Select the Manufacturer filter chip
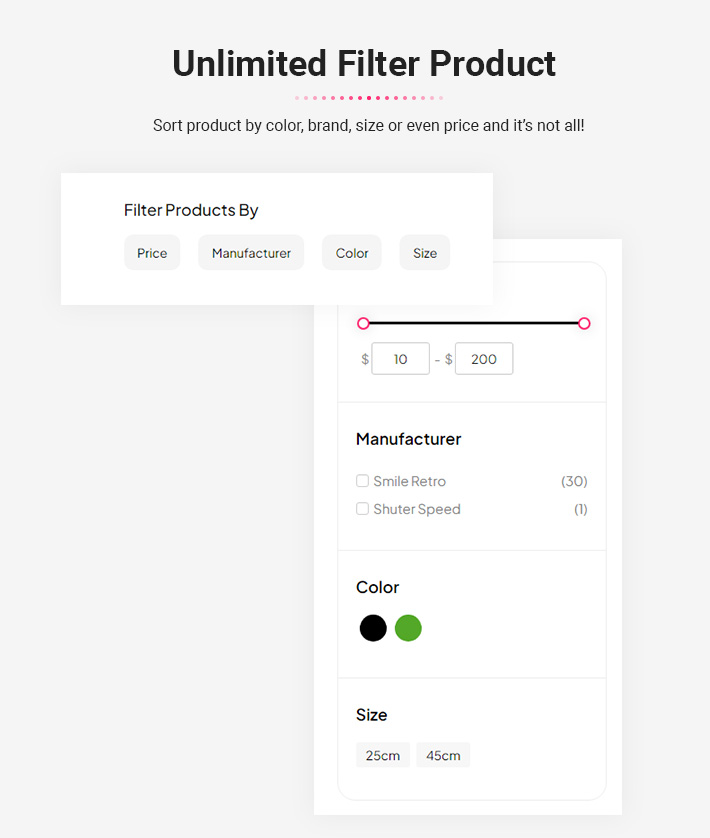 [x=251, y=252]
